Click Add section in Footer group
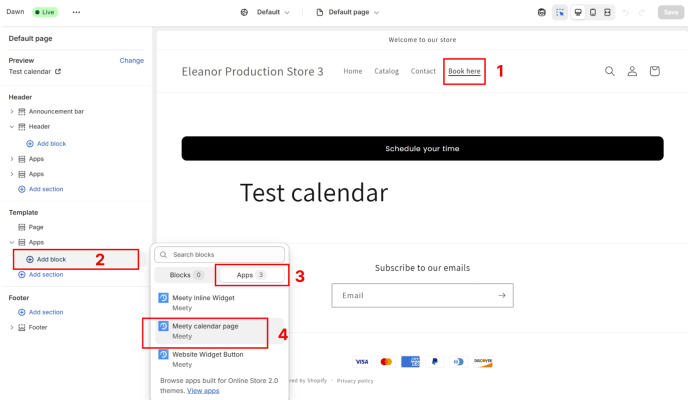 [x=41, y=312]
